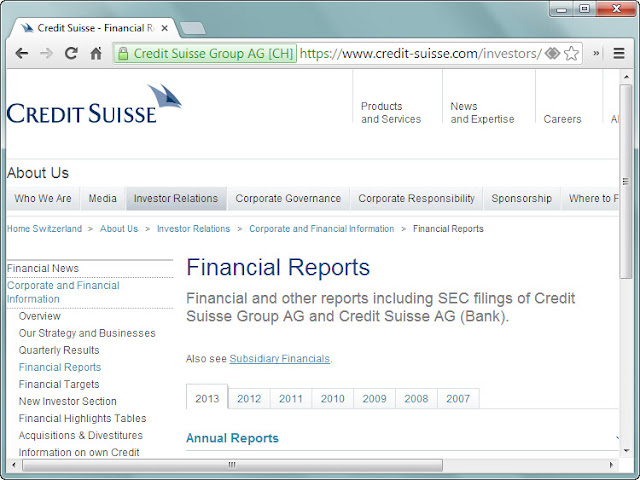Click the browser forward arrow

click(46, 53)
